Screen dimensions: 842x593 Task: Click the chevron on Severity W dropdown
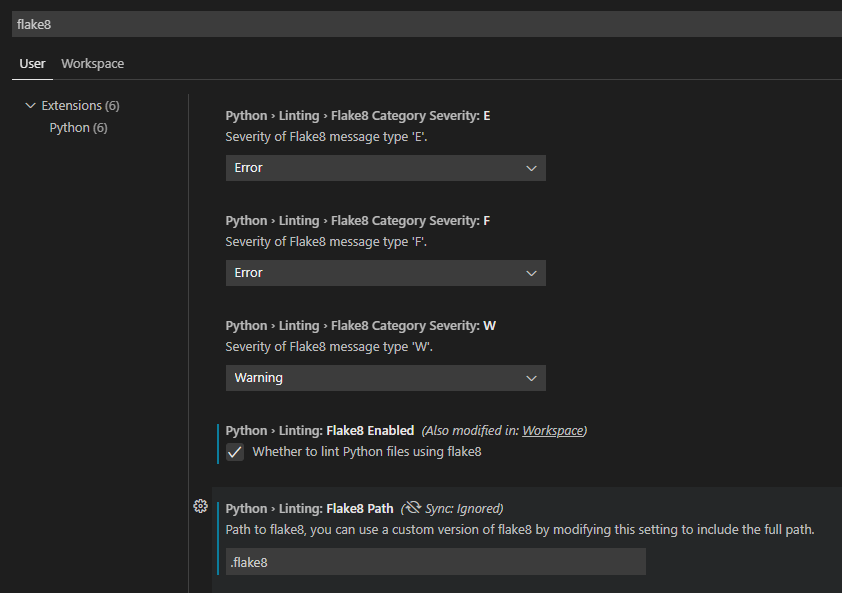click(x=531, y=378)
